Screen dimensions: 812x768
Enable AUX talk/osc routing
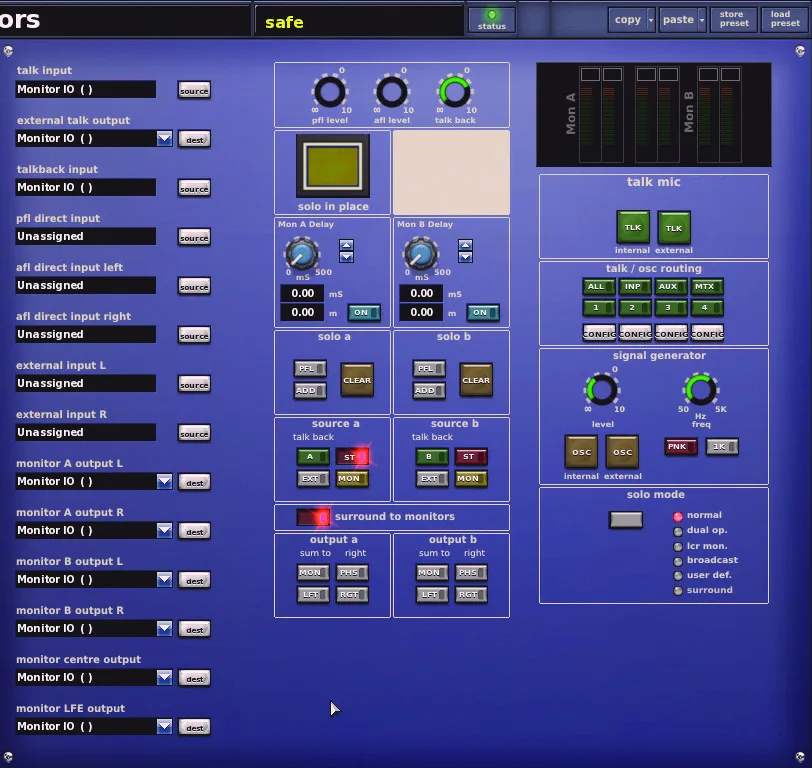point(671,286)
